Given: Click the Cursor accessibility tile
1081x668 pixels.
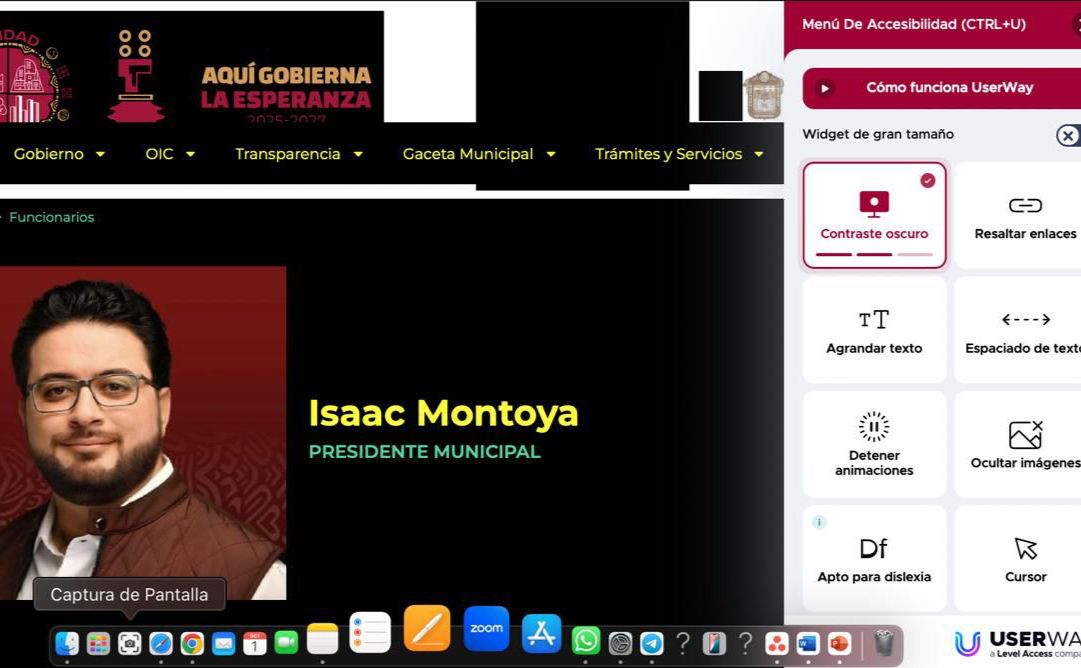Looking at the screenshot, I should click(x=1020, y=558).
